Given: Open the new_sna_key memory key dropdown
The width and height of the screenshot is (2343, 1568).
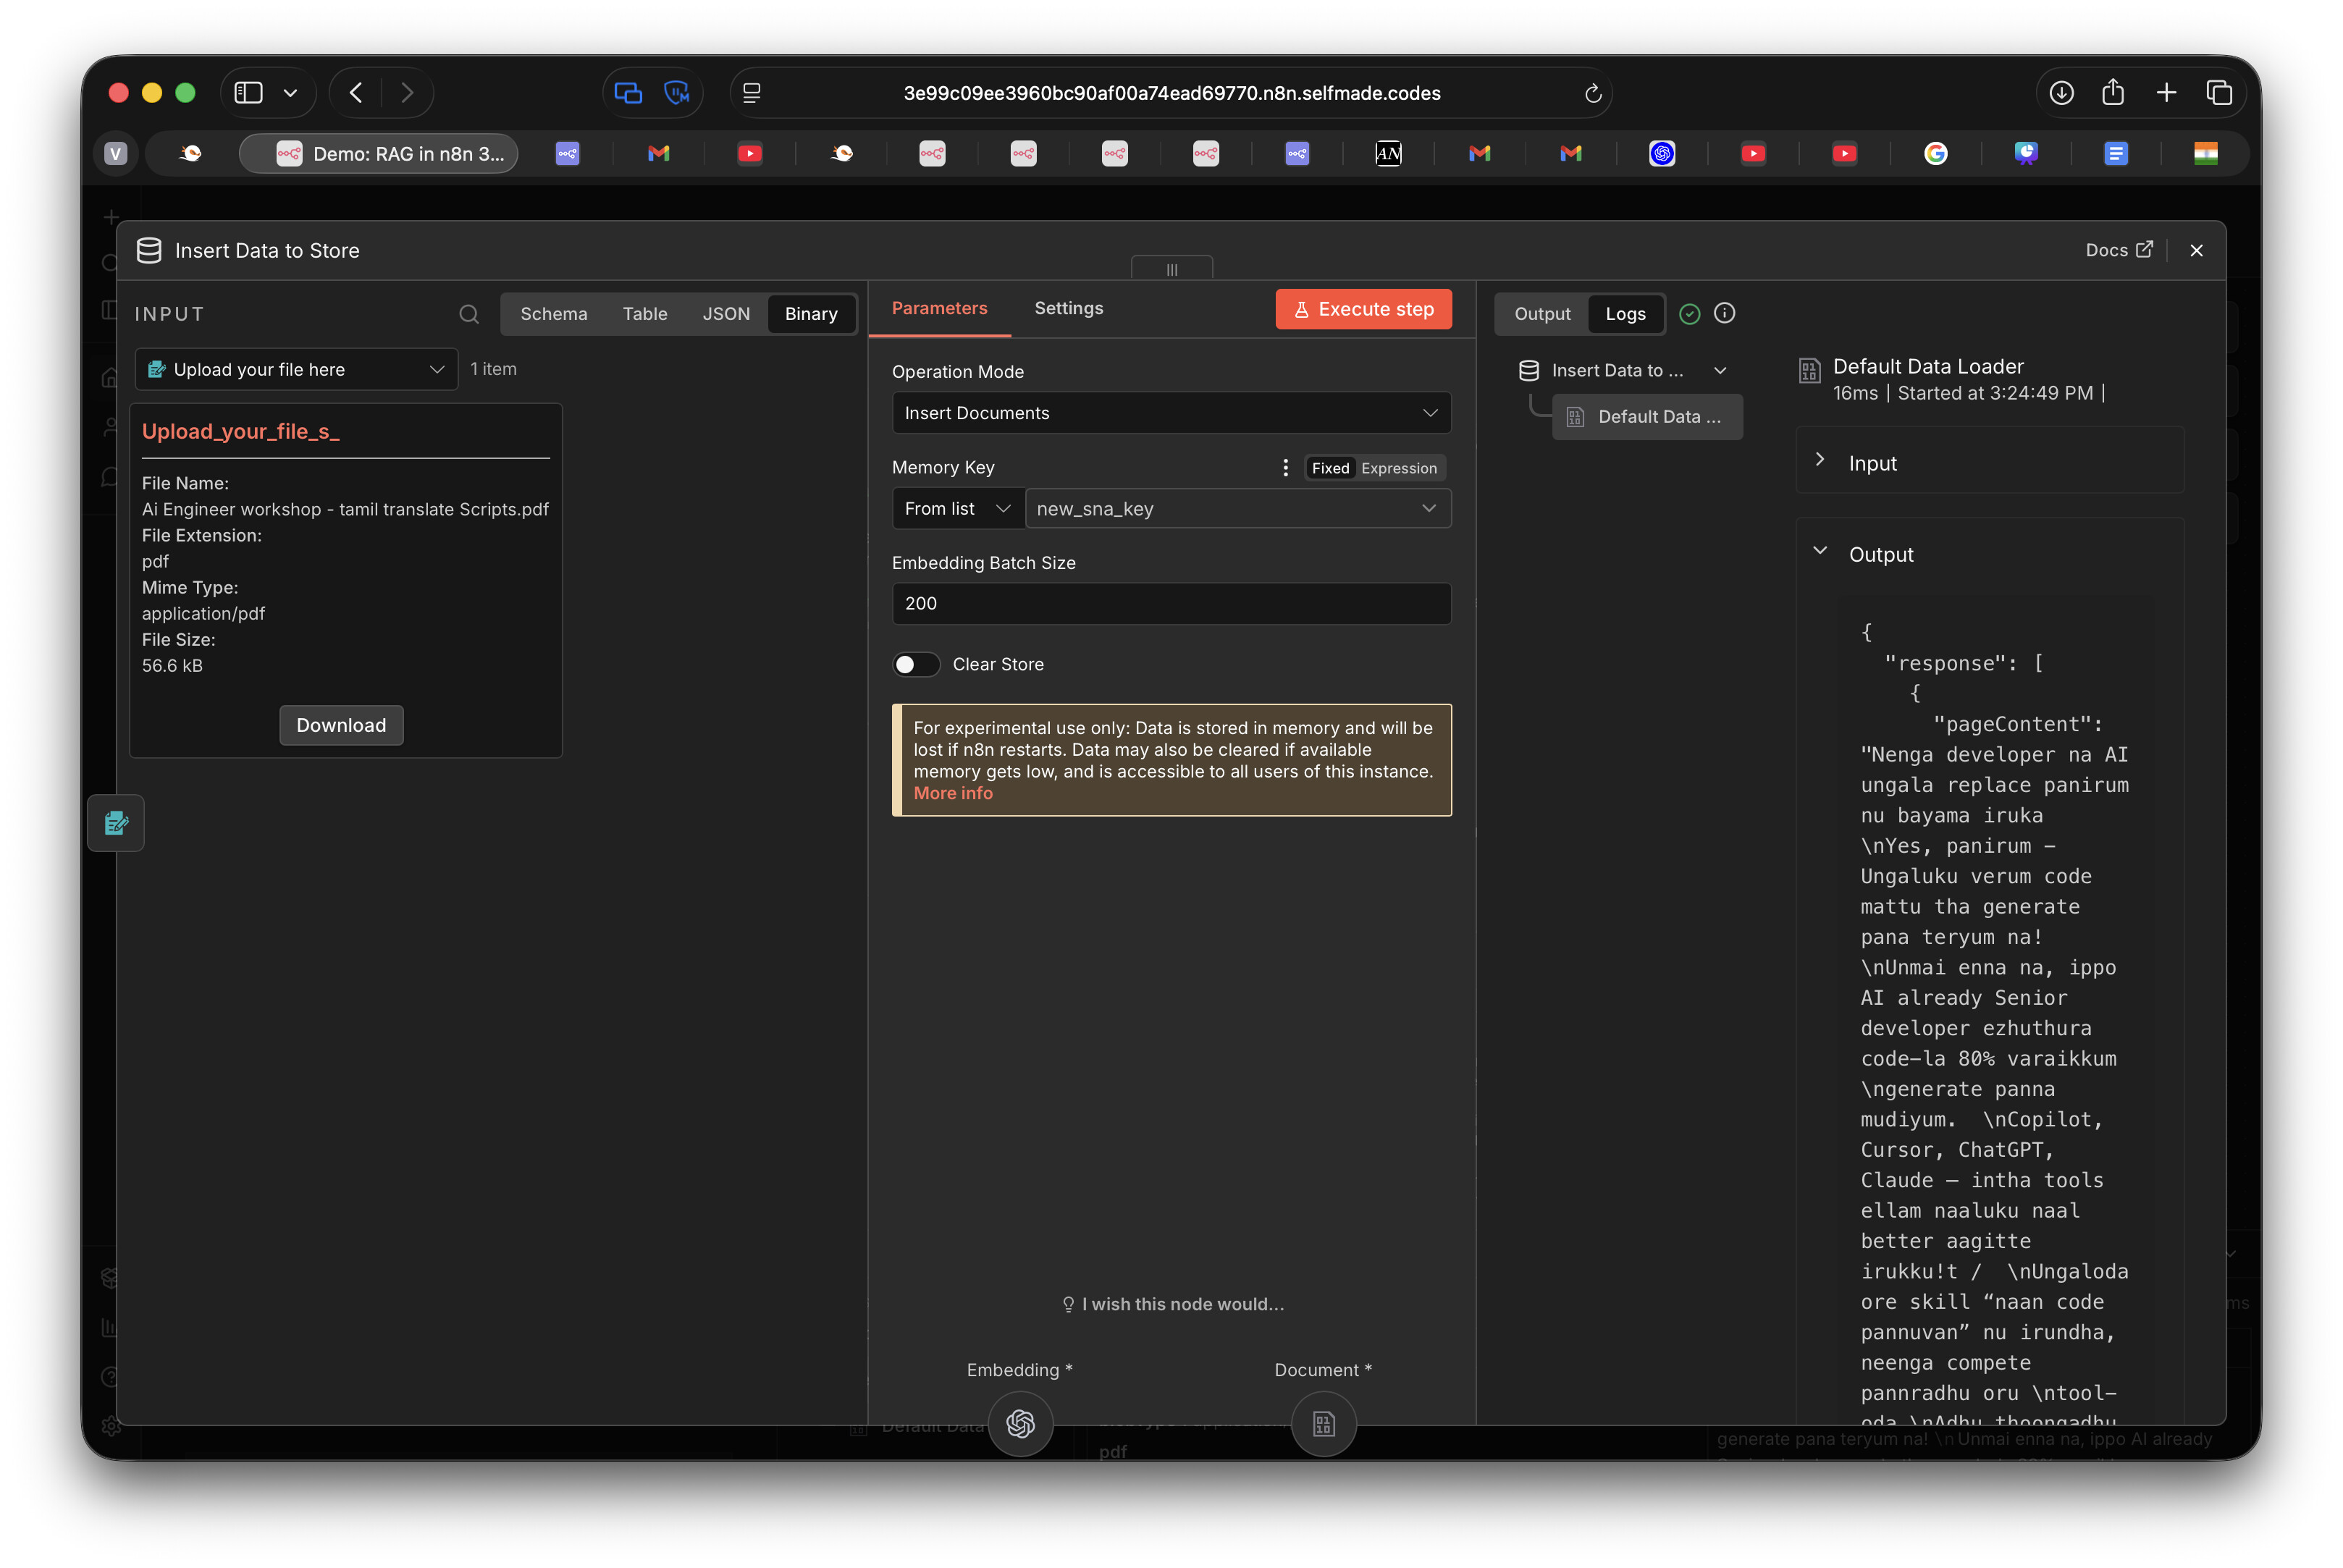Looking at the screenshot, I should [1236, 509].
